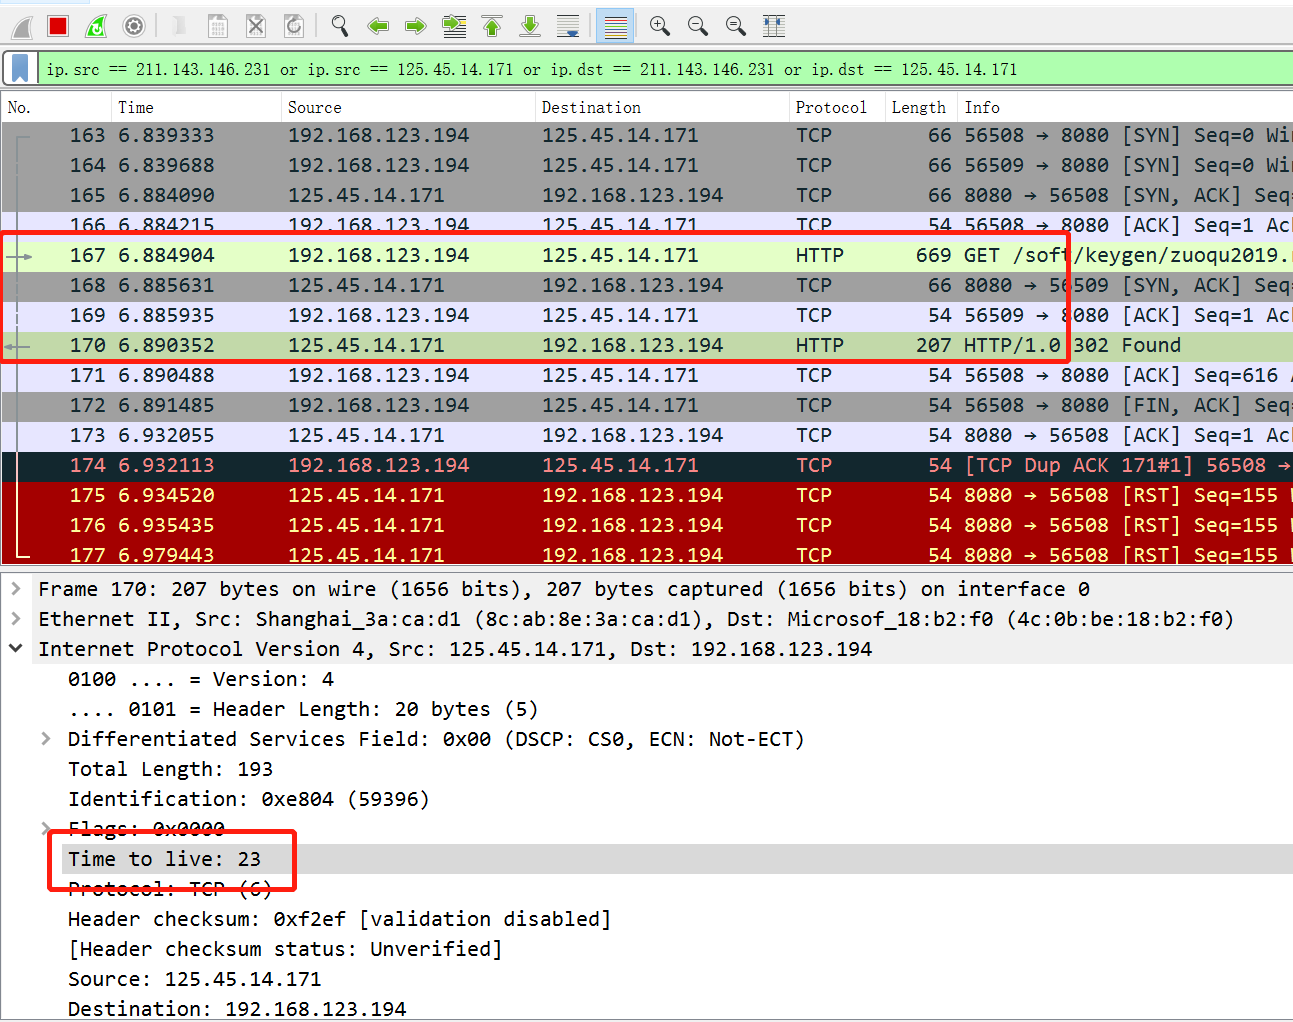Zoom out main window text
This screenshot has height=1022, width=1293.
coord(698,26)
